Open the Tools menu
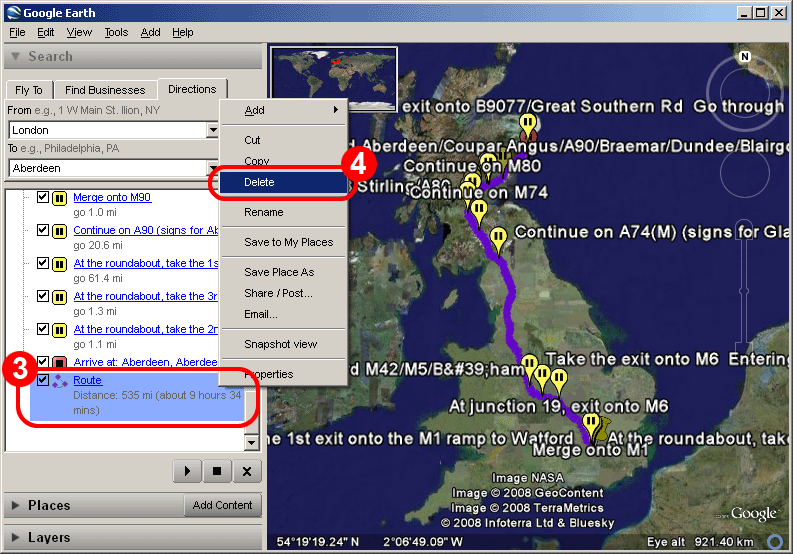The height and width of the screenshot is (554, 793). [x=116, y=32]
